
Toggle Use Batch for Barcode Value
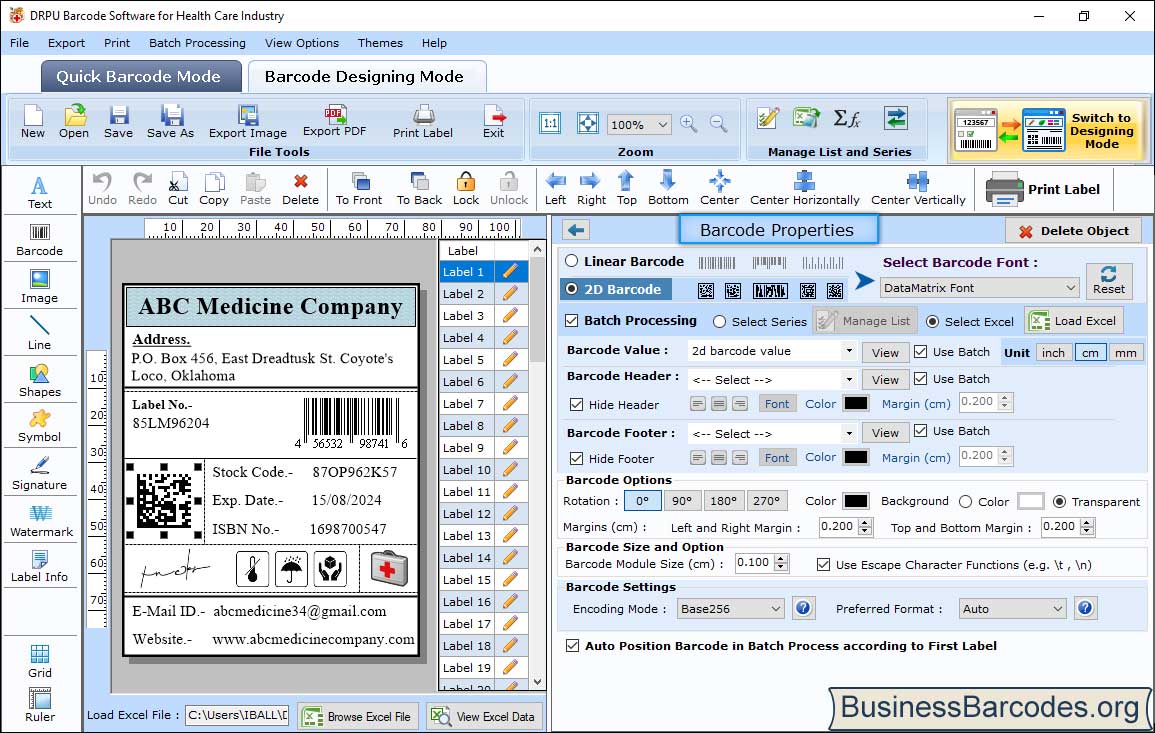tap(921, 351)
